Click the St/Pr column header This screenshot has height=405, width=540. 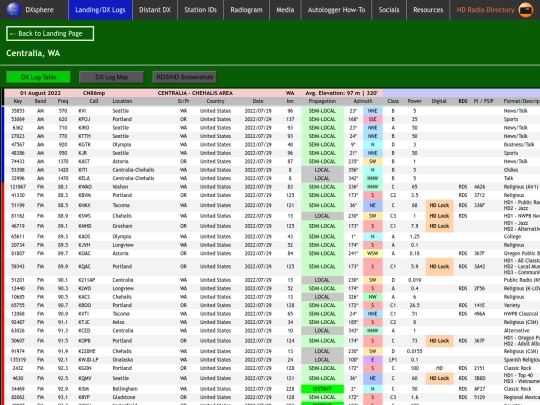click(184, 101)
